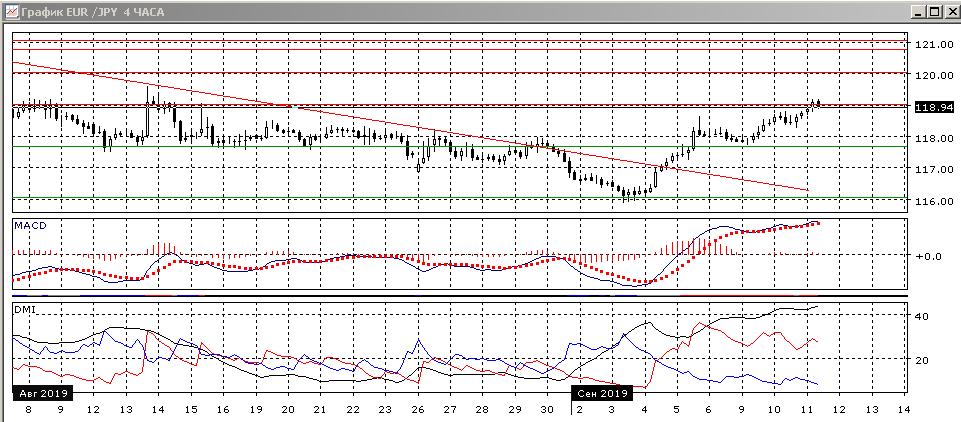The height and width of the screenshot is (422, 961).
Task: Click the chart icon in the title bar
Action: 9,11
